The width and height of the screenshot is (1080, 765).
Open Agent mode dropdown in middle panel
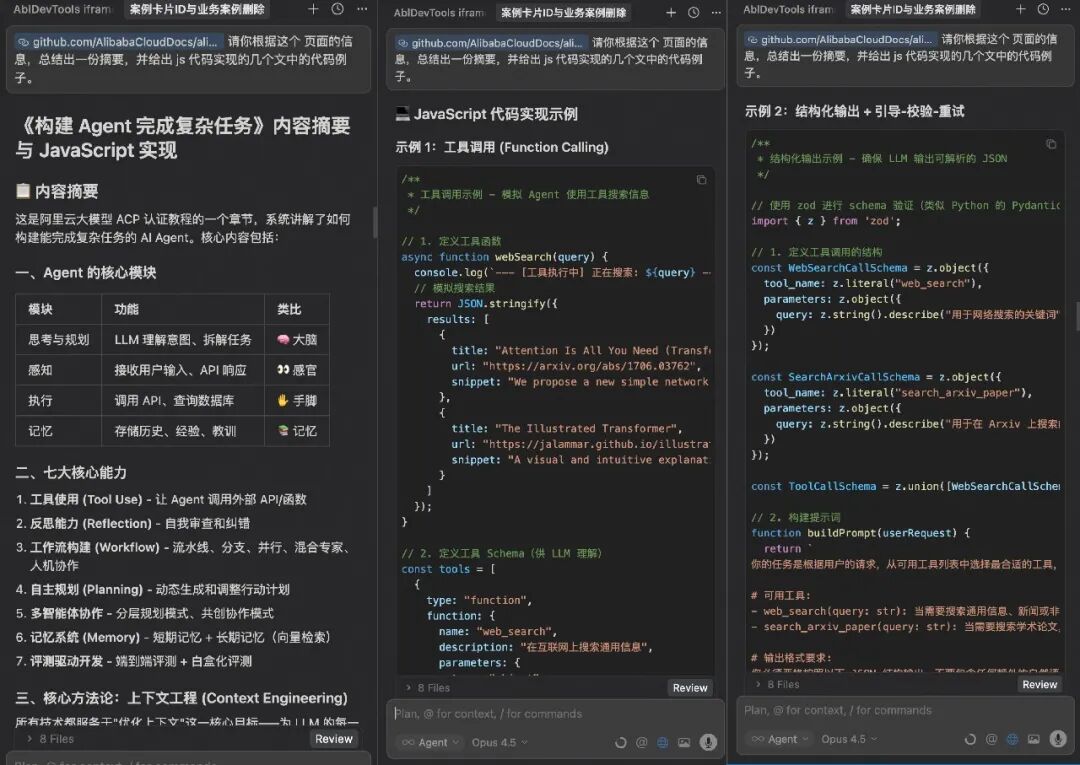tap(430, 742)
